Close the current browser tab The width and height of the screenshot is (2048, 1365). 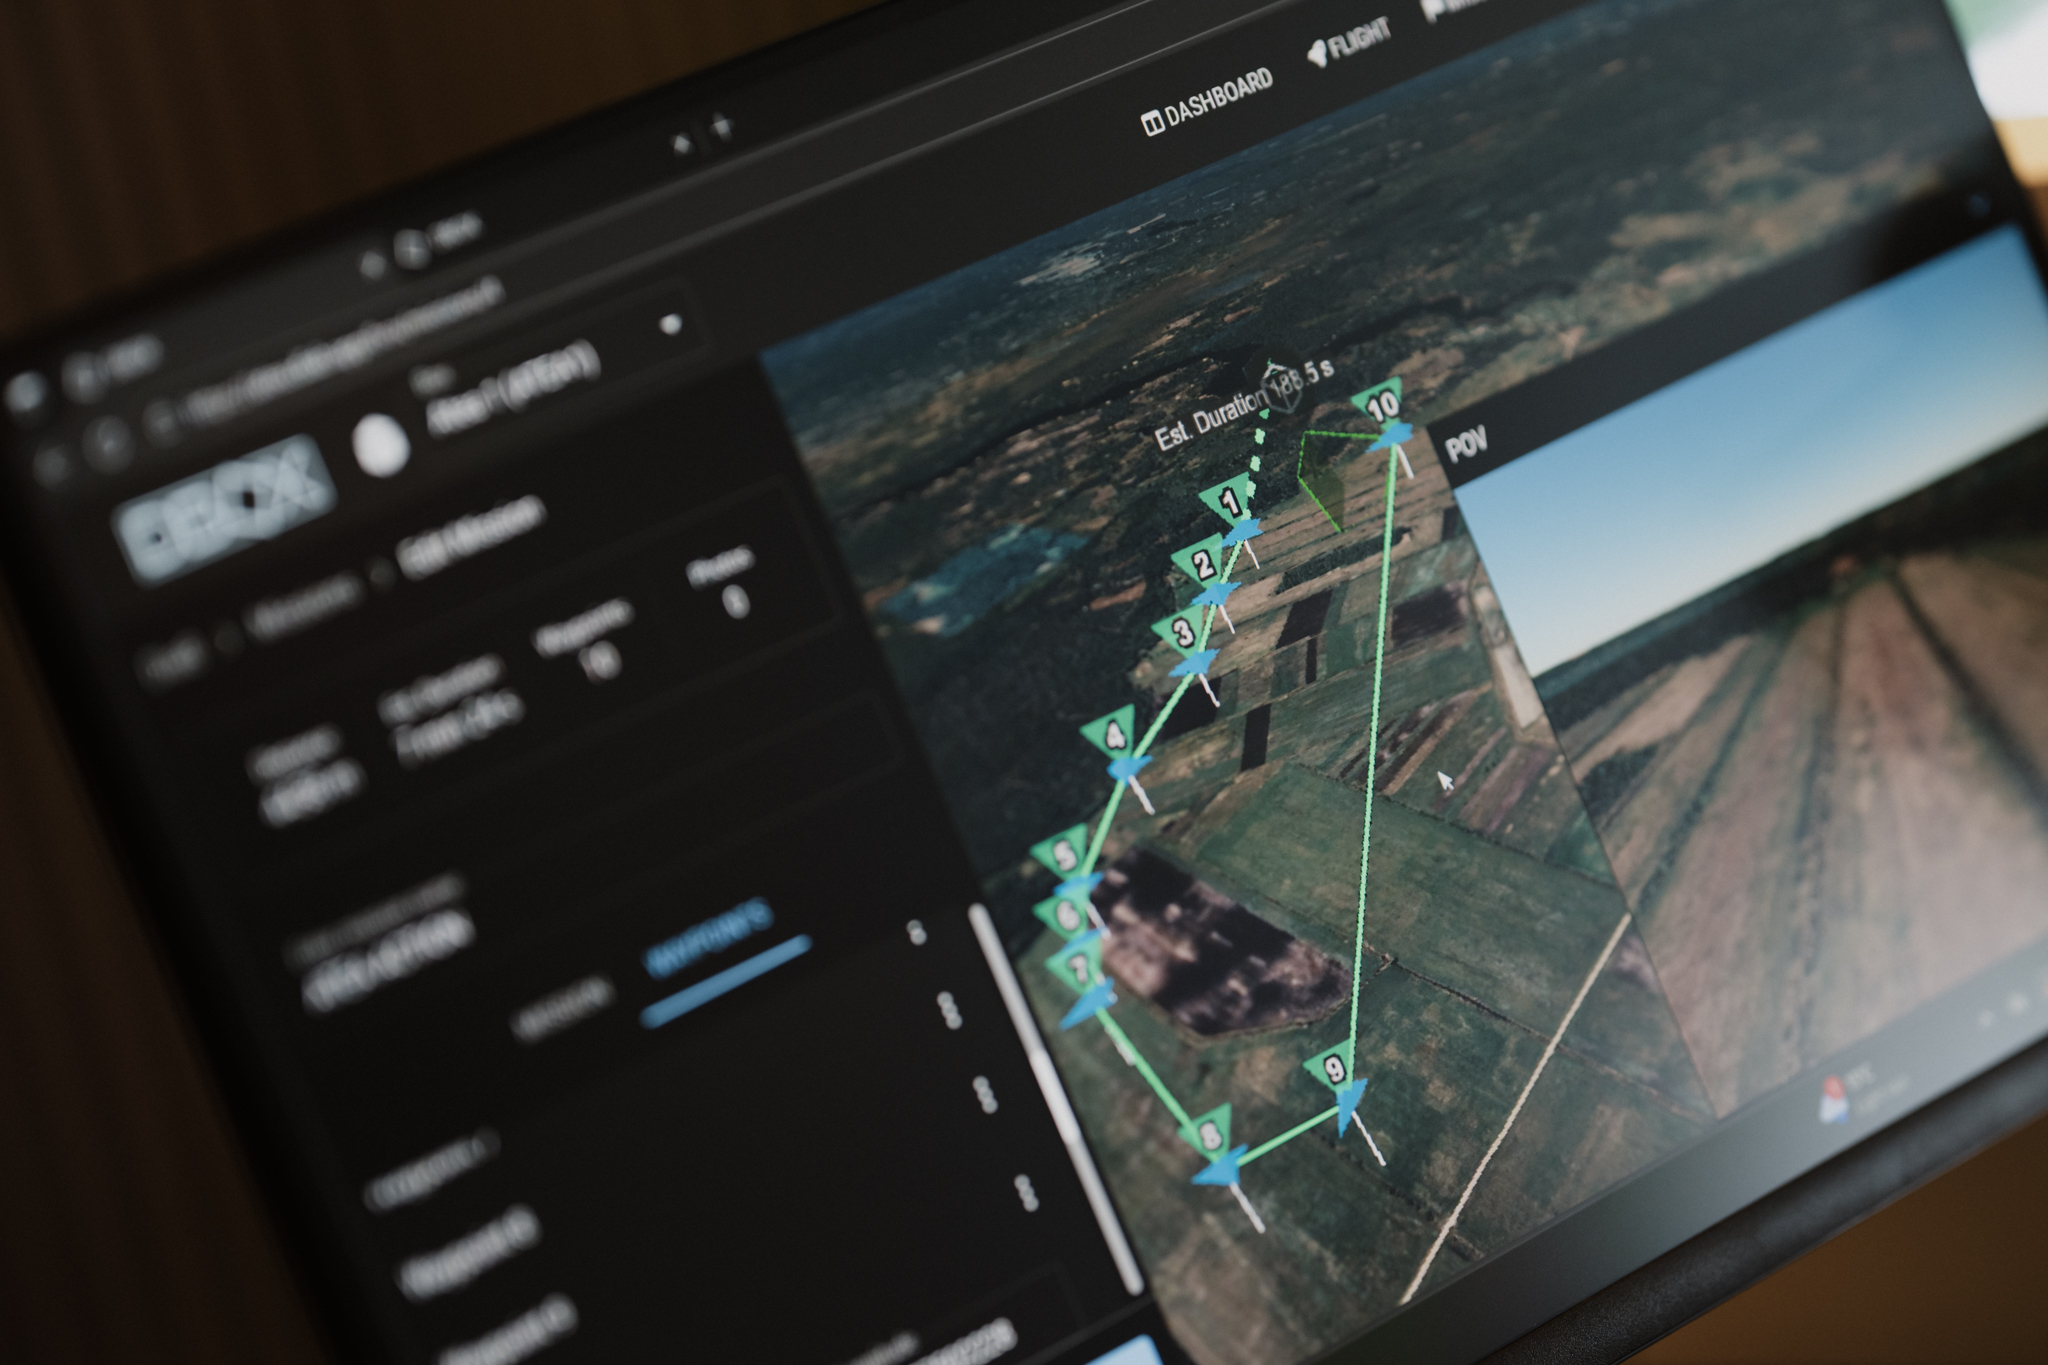pos(681,145)
